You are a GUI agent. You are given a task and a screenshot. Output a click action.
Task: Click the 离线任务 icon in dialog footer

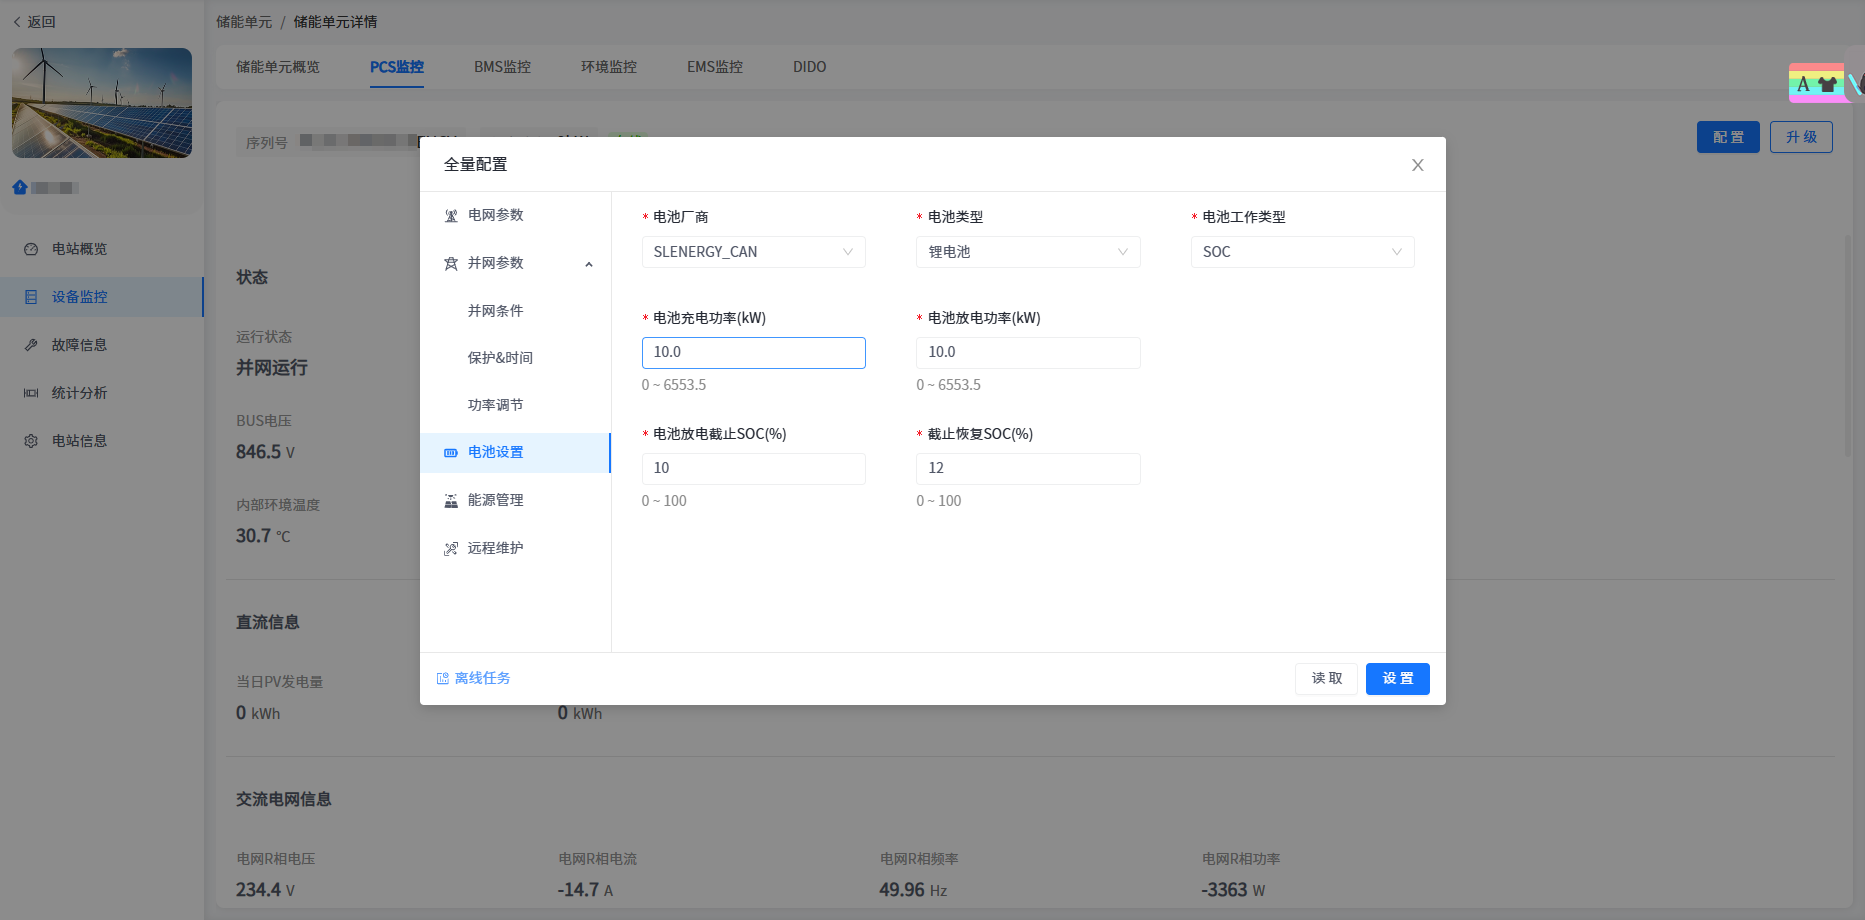coord(443,679)
